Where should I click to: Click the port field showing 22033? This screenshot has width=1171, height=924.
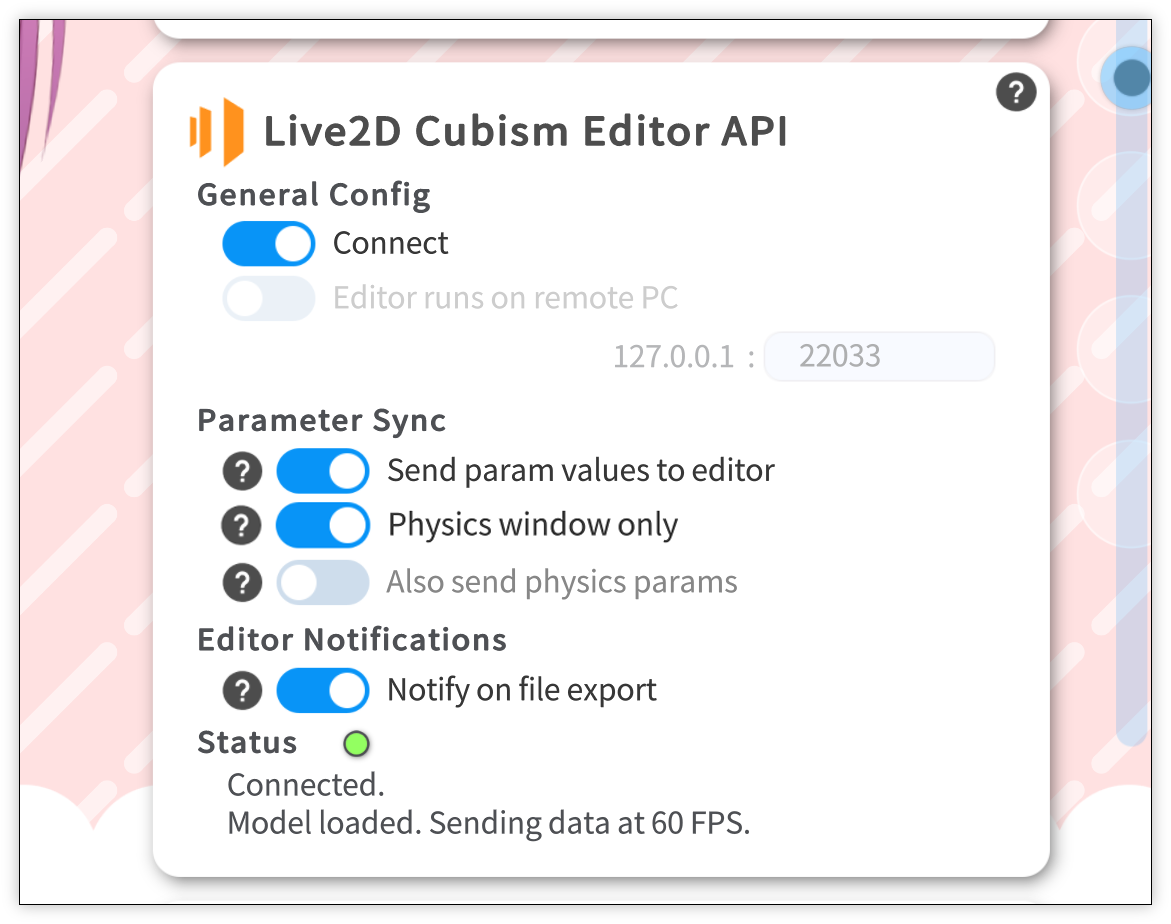[x=878, y=357]
